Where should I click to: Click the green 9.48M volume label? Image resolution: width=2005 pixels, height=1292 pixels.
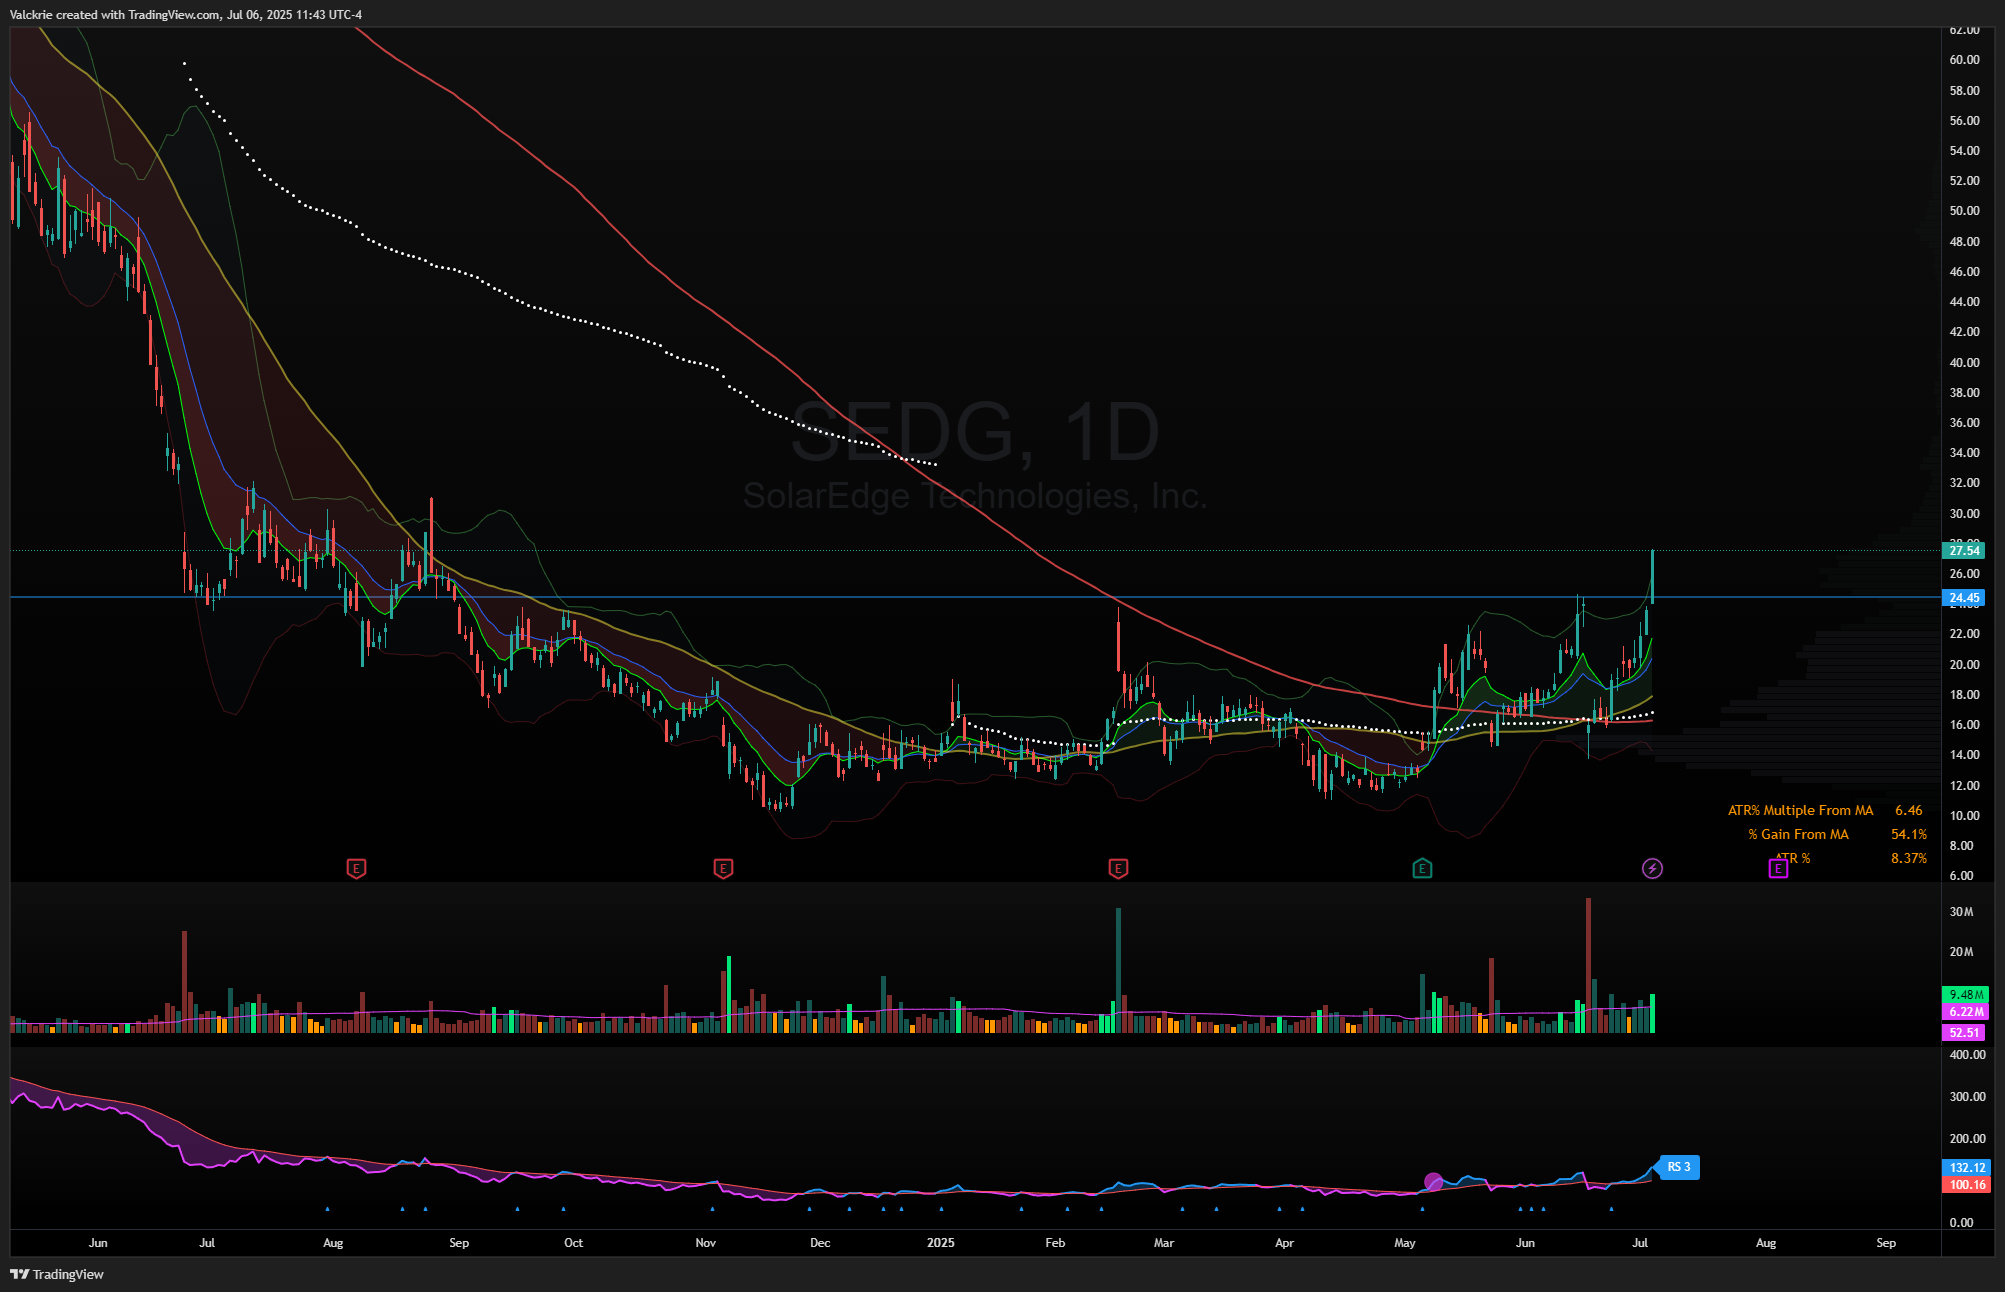(1965, 994)
